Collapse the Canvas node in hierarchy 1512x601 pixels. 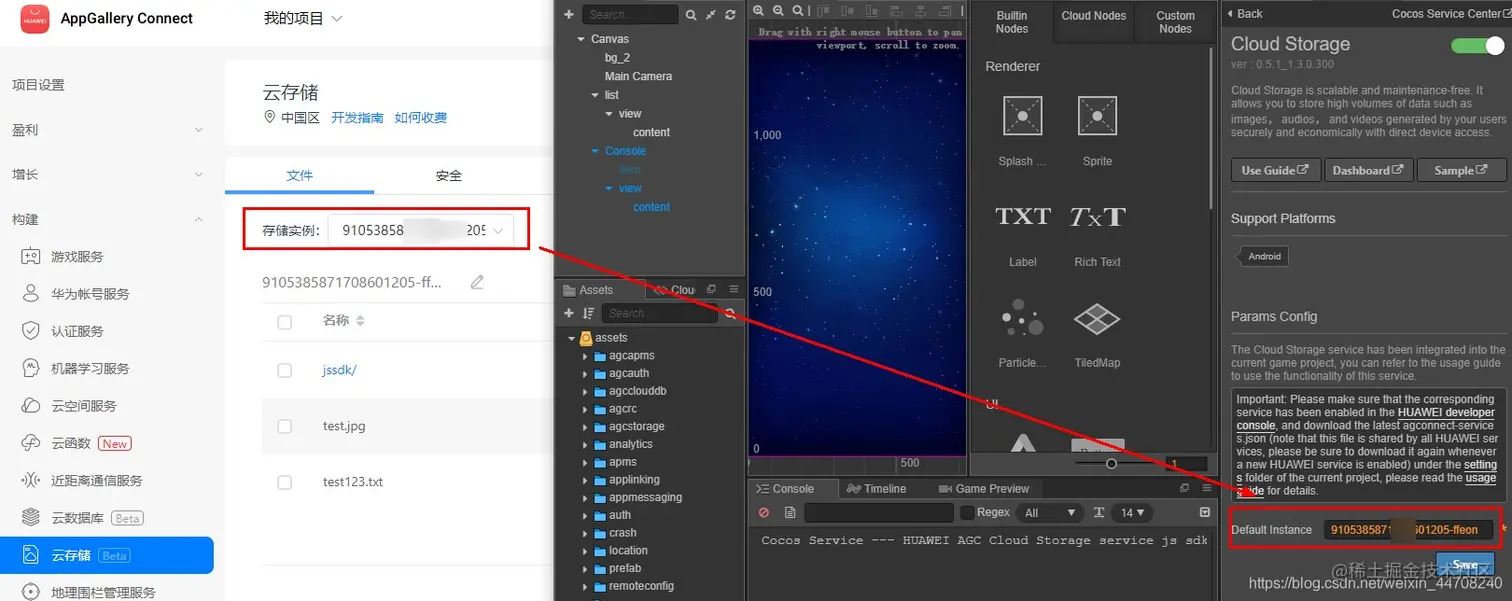pos(581,39)
